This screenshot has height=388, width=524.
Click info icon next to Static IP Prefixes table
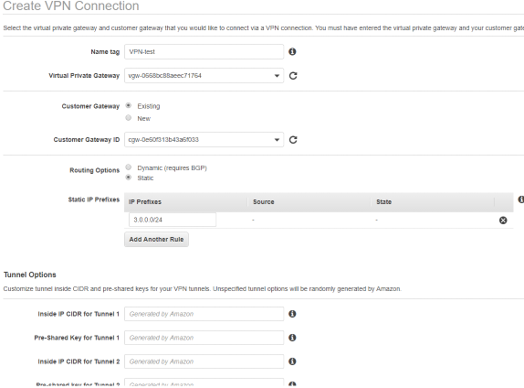[521, 200]
